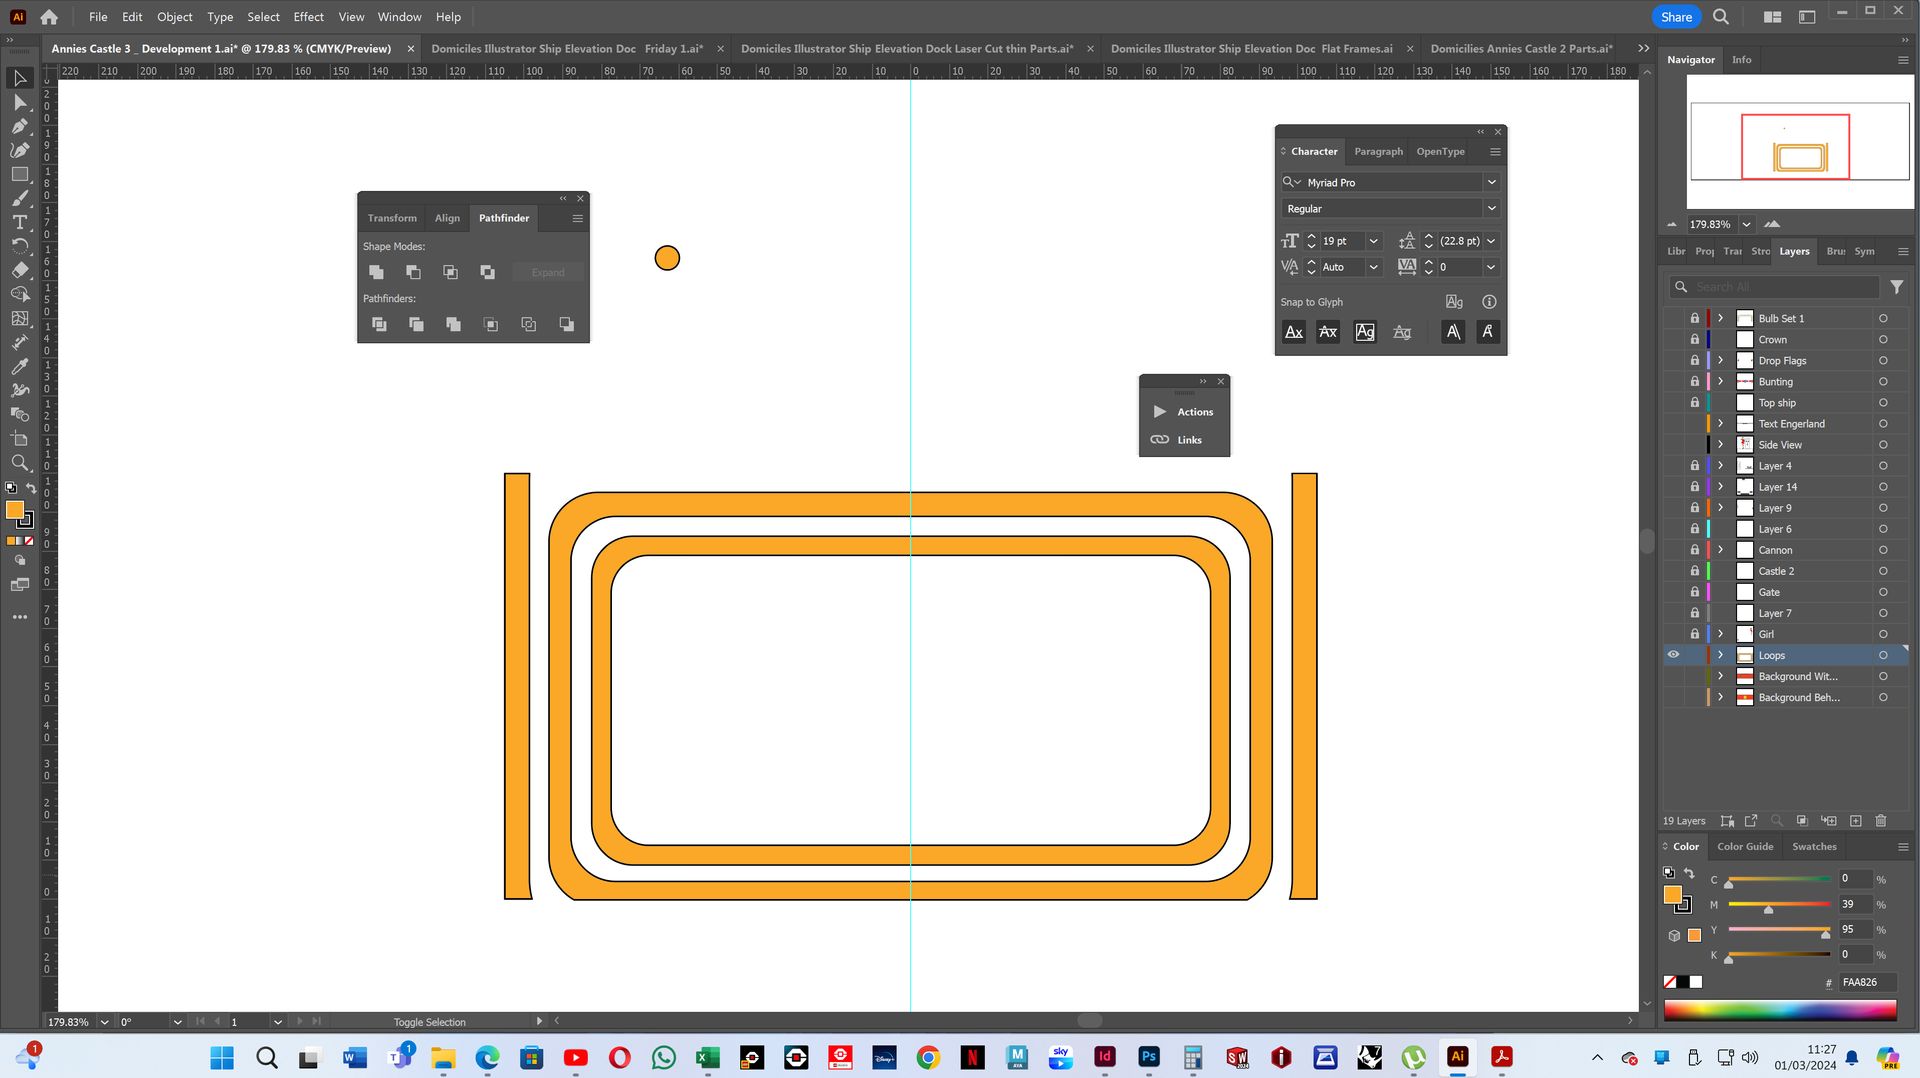The height and width of the screenshot is (1078, 1920).
Task: Adjust the Magenta color slider
Action: coord(1768,908)
